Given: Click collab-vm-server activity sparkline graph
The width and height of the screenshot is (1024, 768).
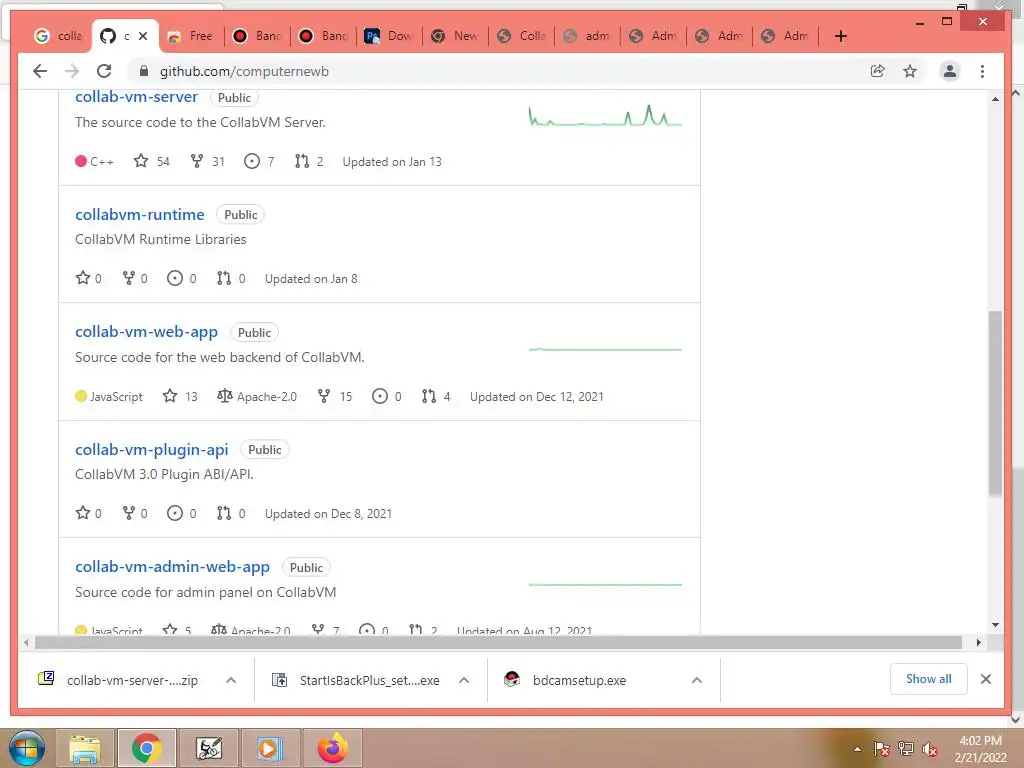Looking at the screenshot, I should point(605,116).
